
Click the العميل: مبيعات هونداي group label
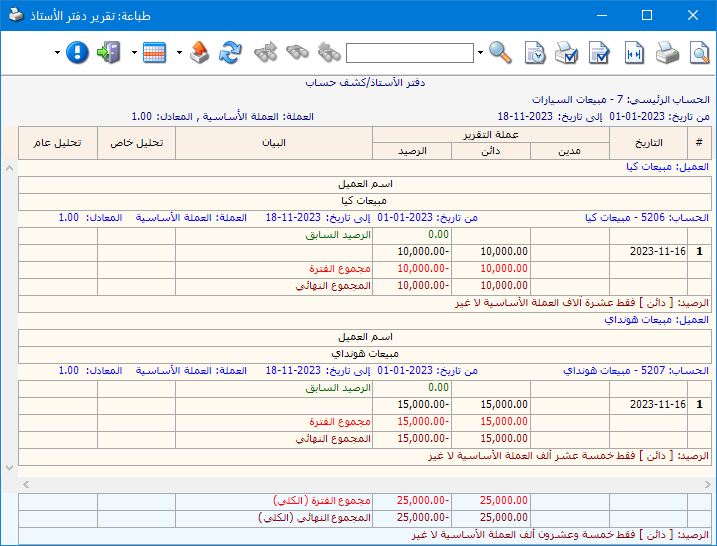pyautogui.click(x=657, y=320)
